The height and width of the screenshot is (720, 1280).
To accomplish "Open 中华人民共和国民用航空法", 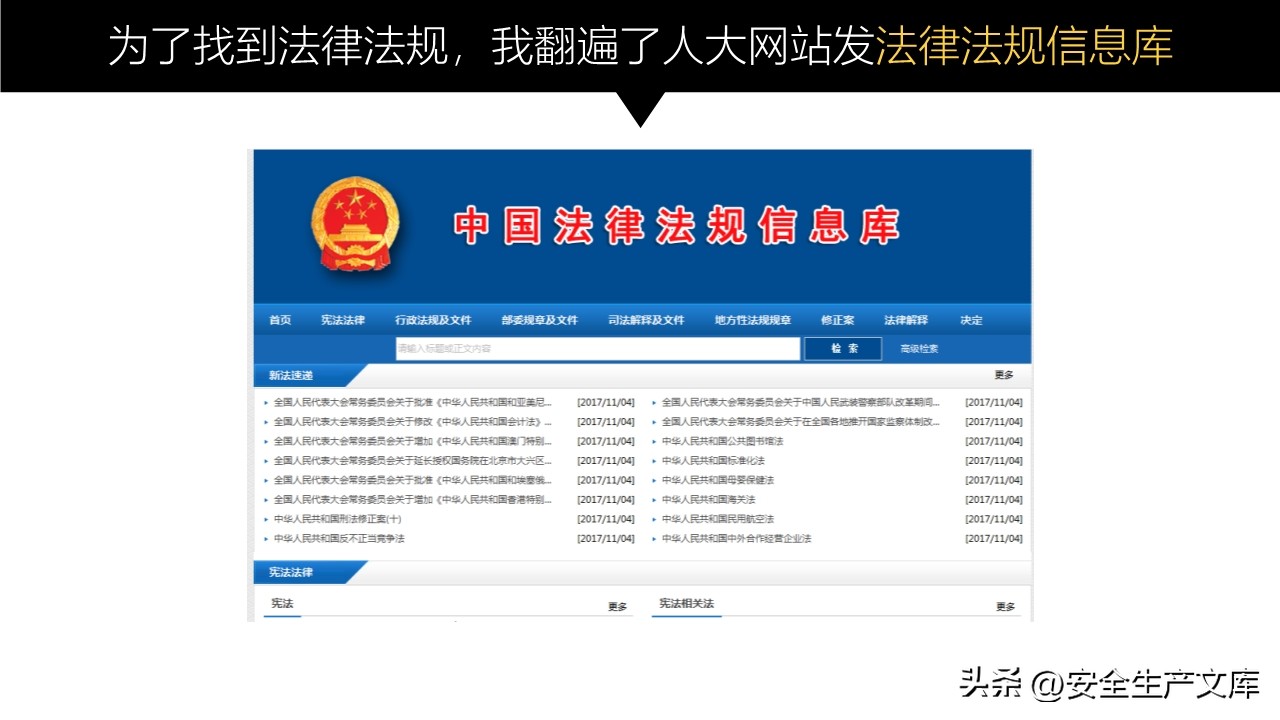I will [x=718, y=519].
